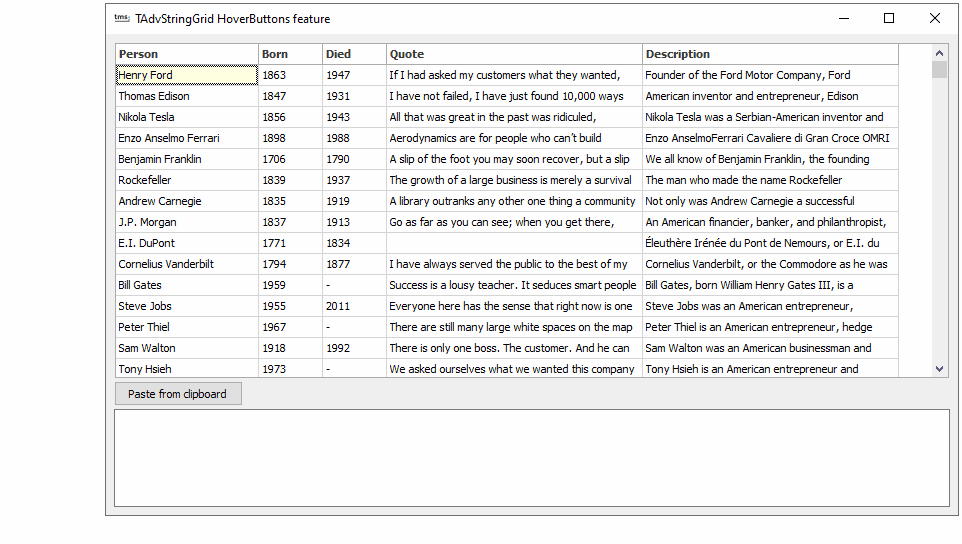Click the Quote column header
The height and width of the screenshot is (544, 962).
514,54
